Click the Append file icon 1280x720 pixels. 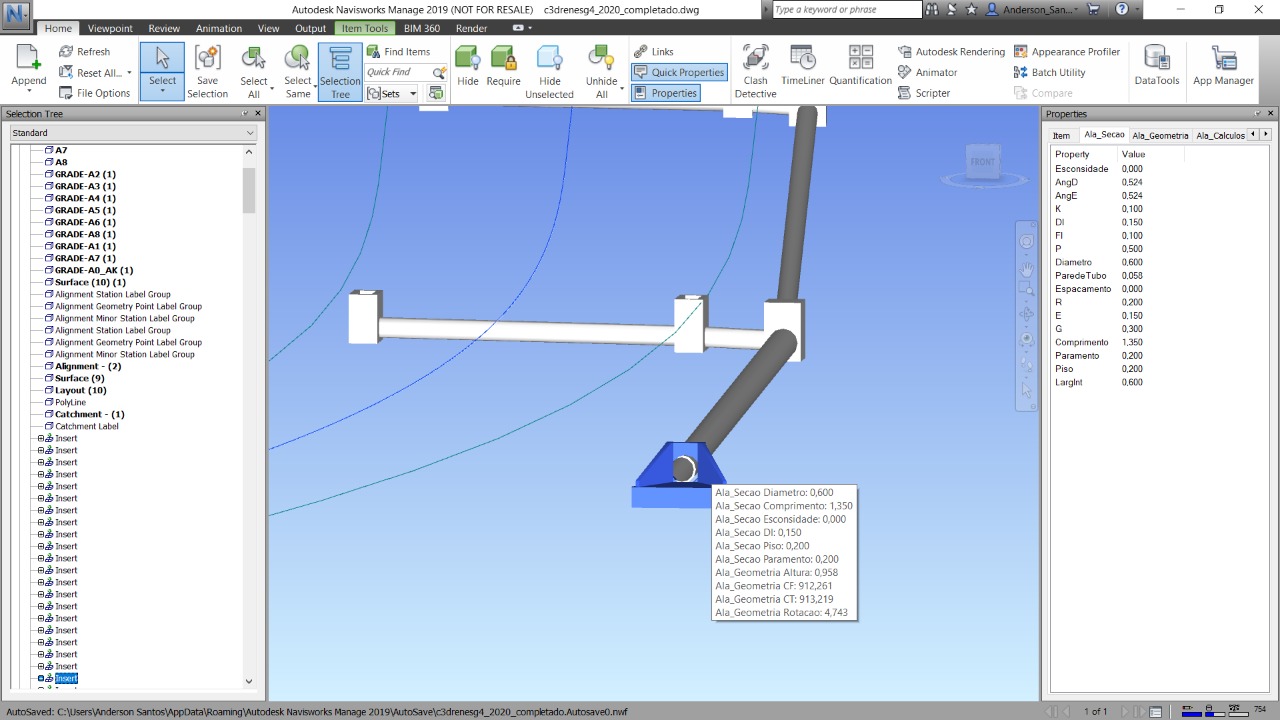[28, 58]
